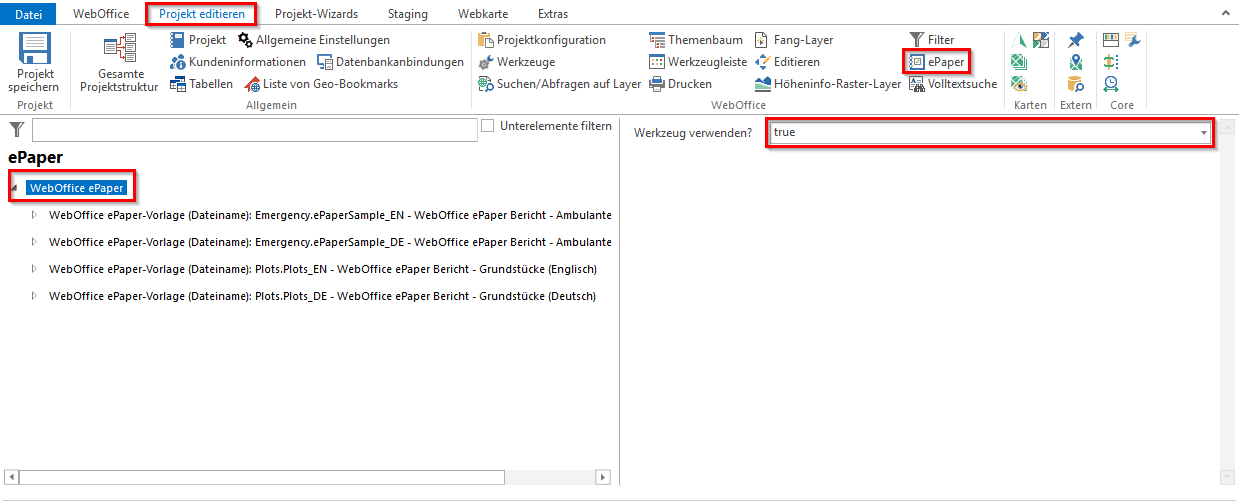Click the properties panel's vertical scrollbar down arrow
1239x502 pixels.
click(1227, 477)
